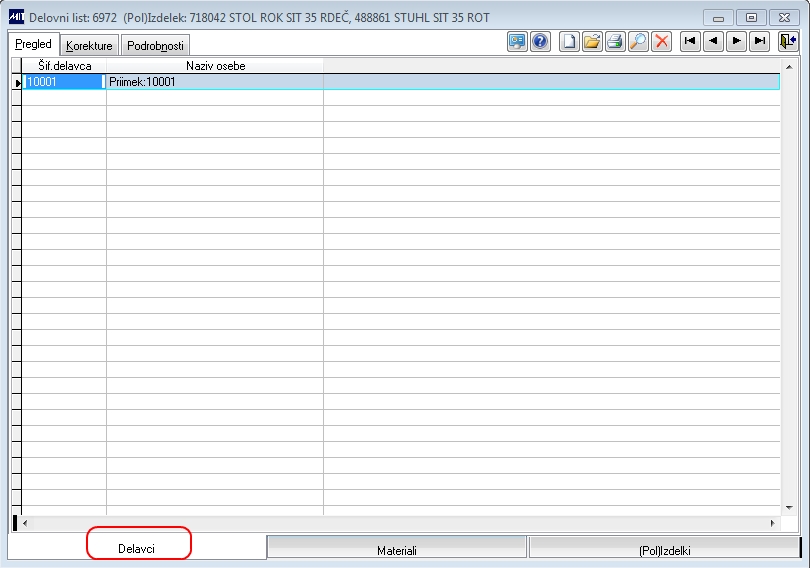Image resolution: width=810 pixels, height=568 pixels.
Task: Jump to the first record
Action: [690, 42]
